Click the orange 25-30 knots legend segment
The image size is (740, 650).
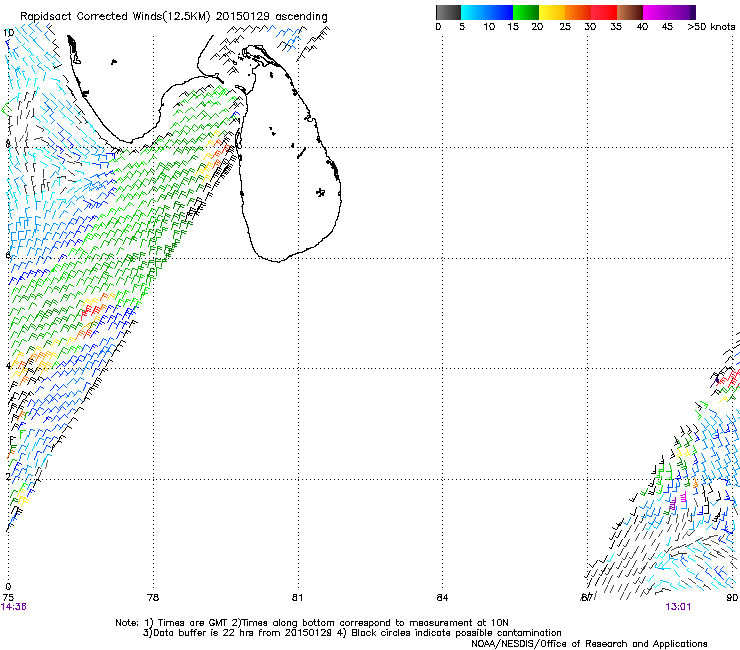click(x=578, y=12)
